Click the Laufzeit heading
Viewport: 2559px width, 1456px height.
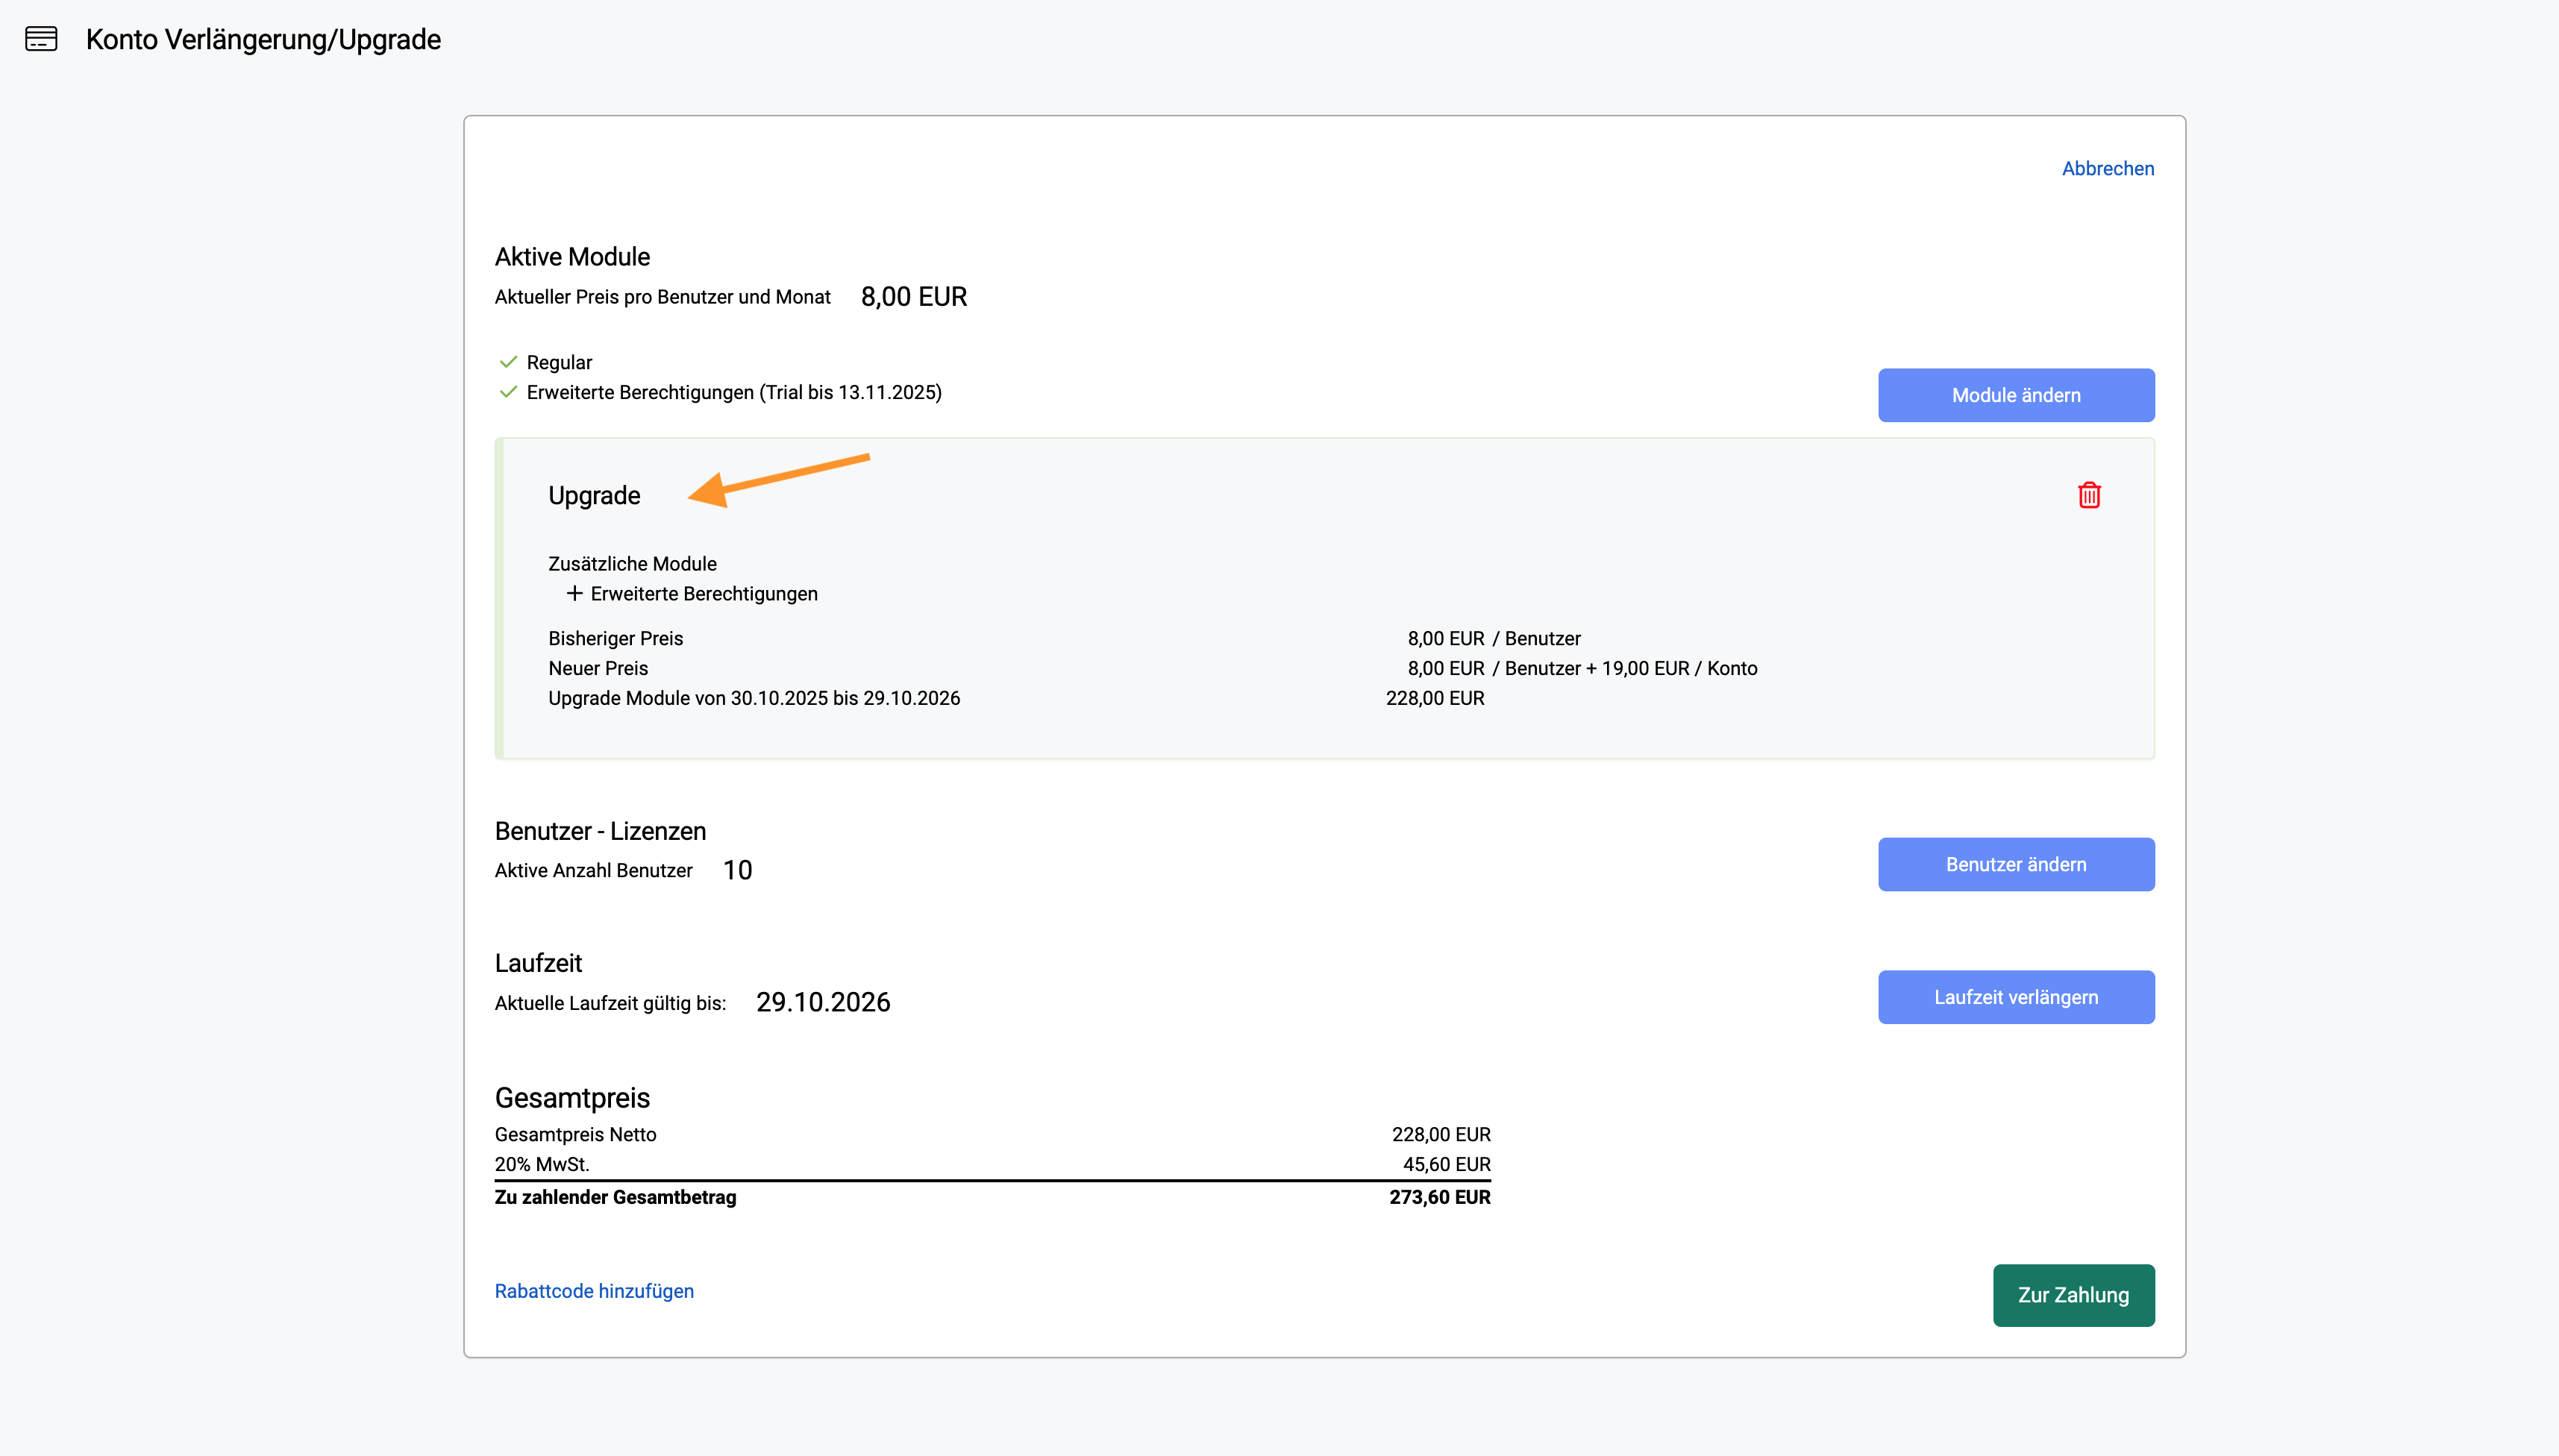(538, 963)
